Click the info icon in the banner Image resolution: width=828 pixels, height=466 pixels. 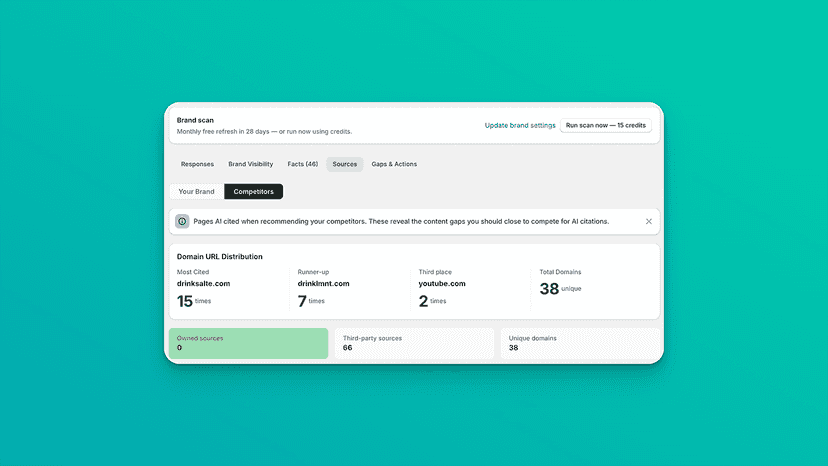click(182, 221)
